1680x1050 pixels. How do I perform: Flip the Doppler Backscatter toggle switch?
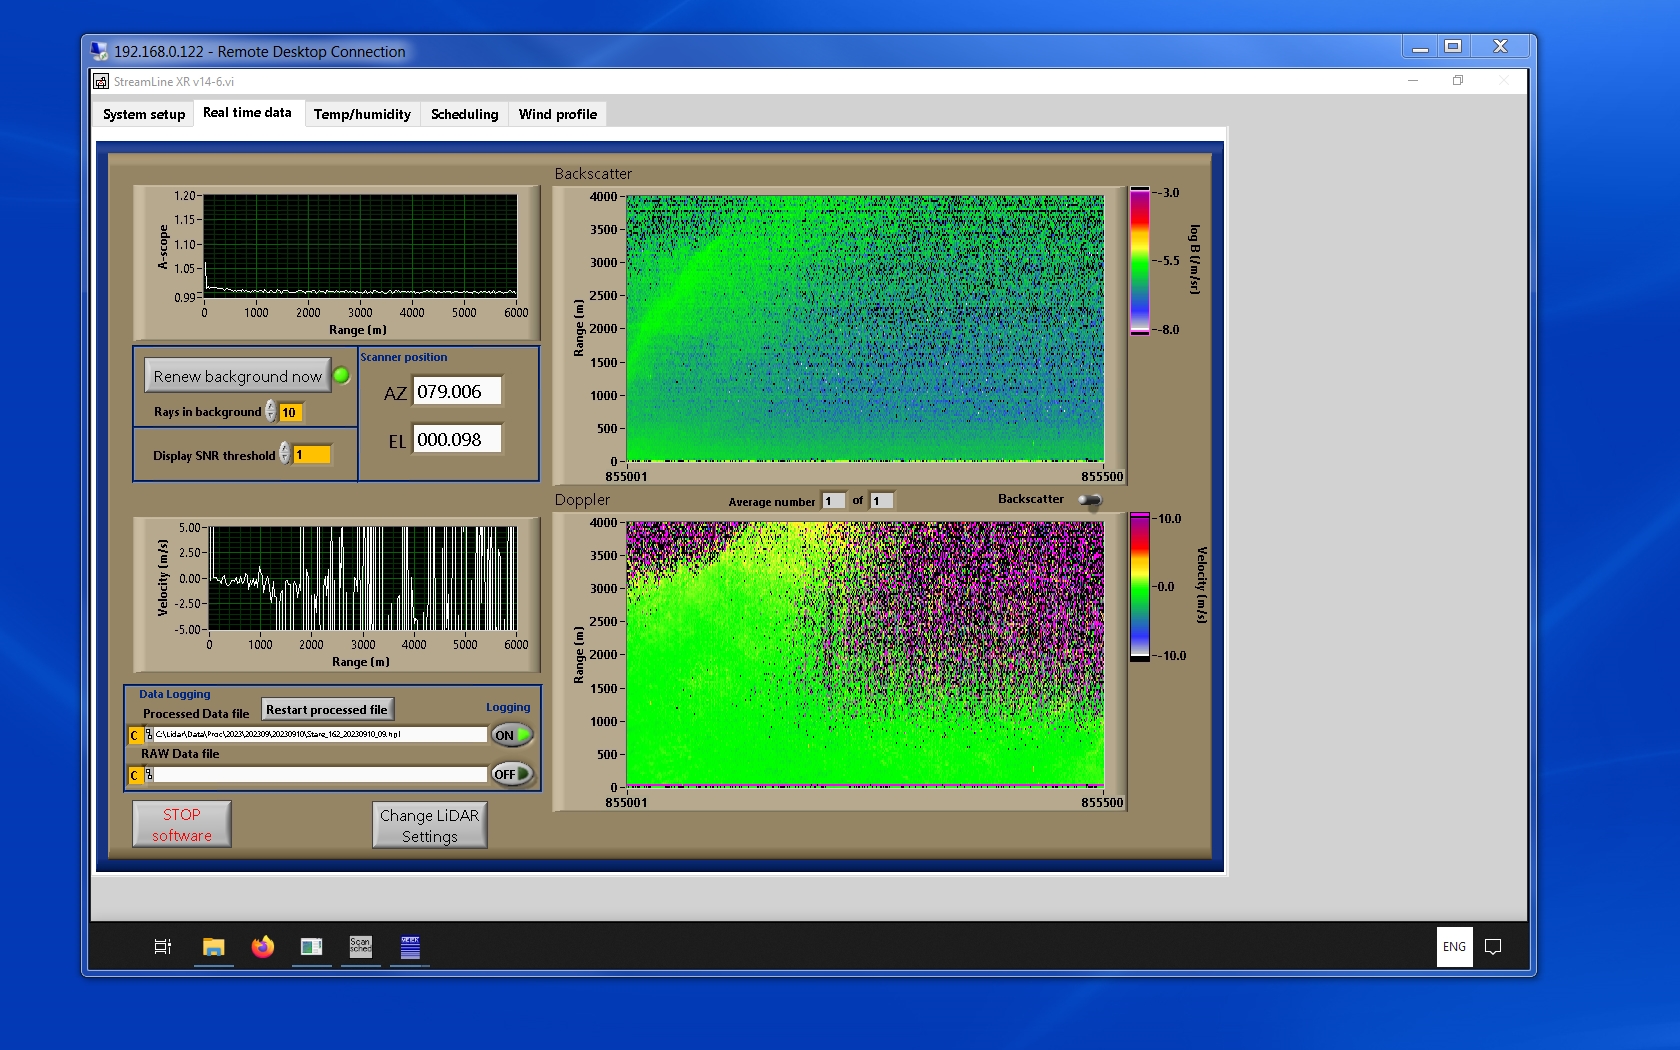coord(1090,500)
